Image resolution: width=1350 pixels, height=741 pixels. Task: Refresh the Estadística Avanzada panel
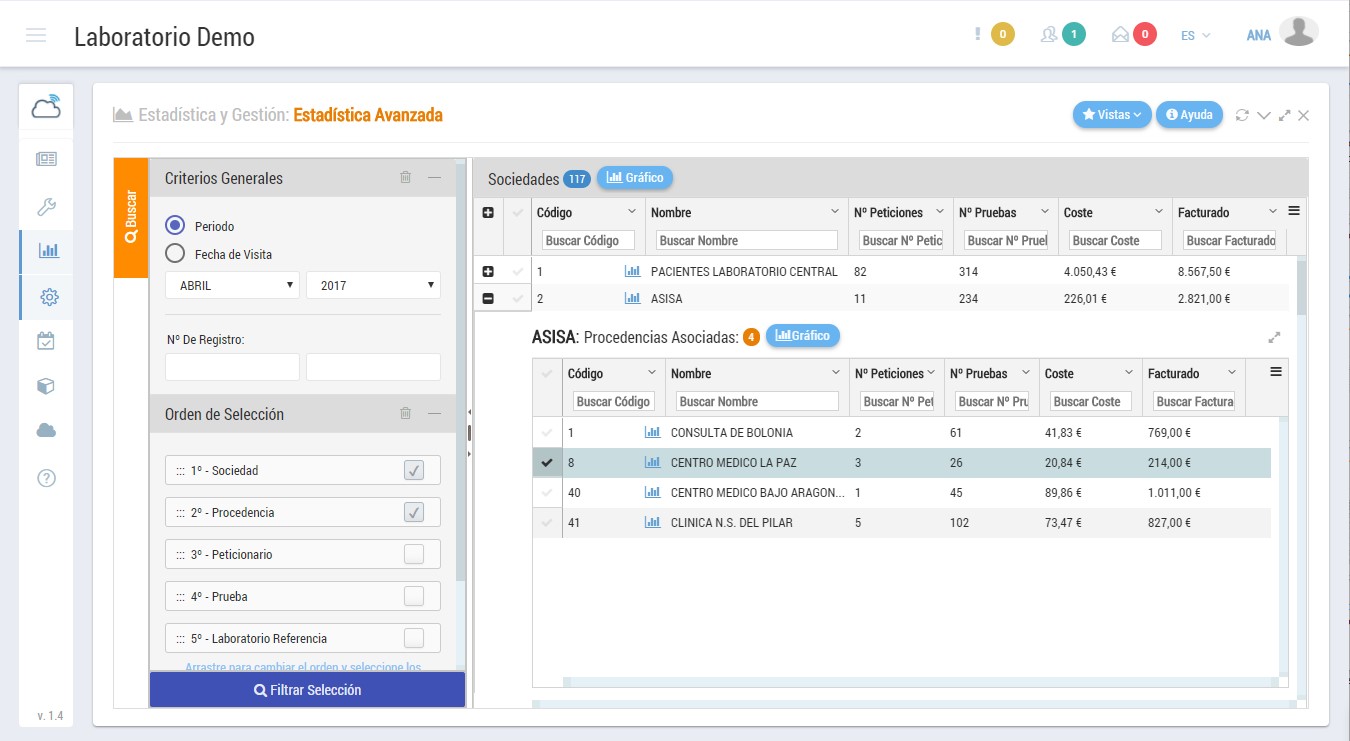pyautogui.click(x=1243, y=115)
